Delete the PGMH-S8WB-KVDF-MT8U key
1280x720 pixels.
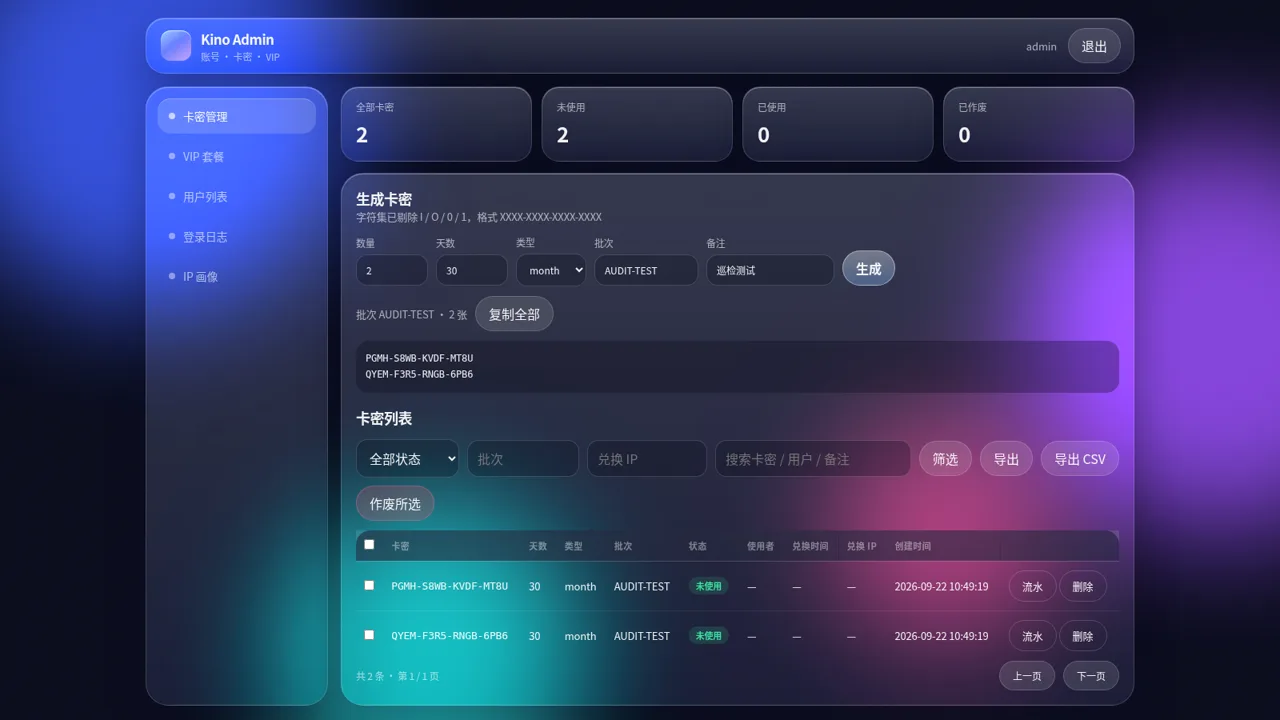coord(1083,586)
